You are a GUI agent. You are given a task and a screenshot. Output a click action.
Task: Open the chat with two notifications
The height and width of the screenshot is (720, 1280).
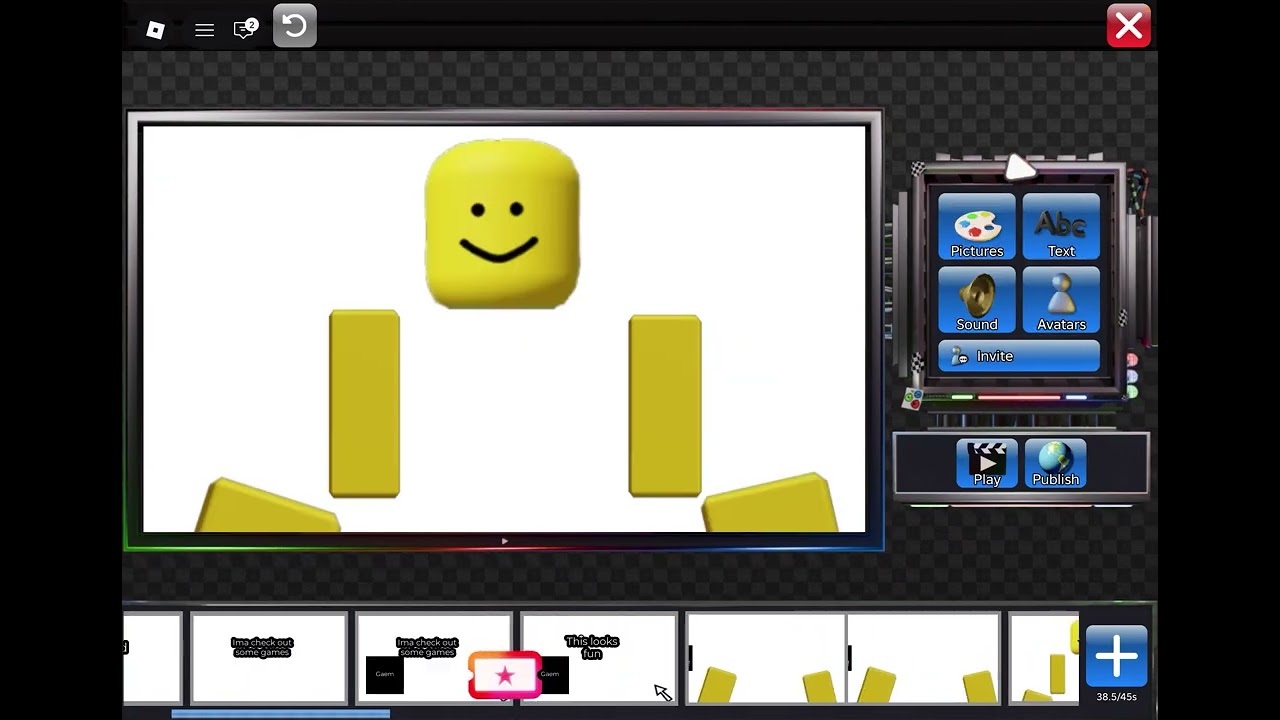245,29
